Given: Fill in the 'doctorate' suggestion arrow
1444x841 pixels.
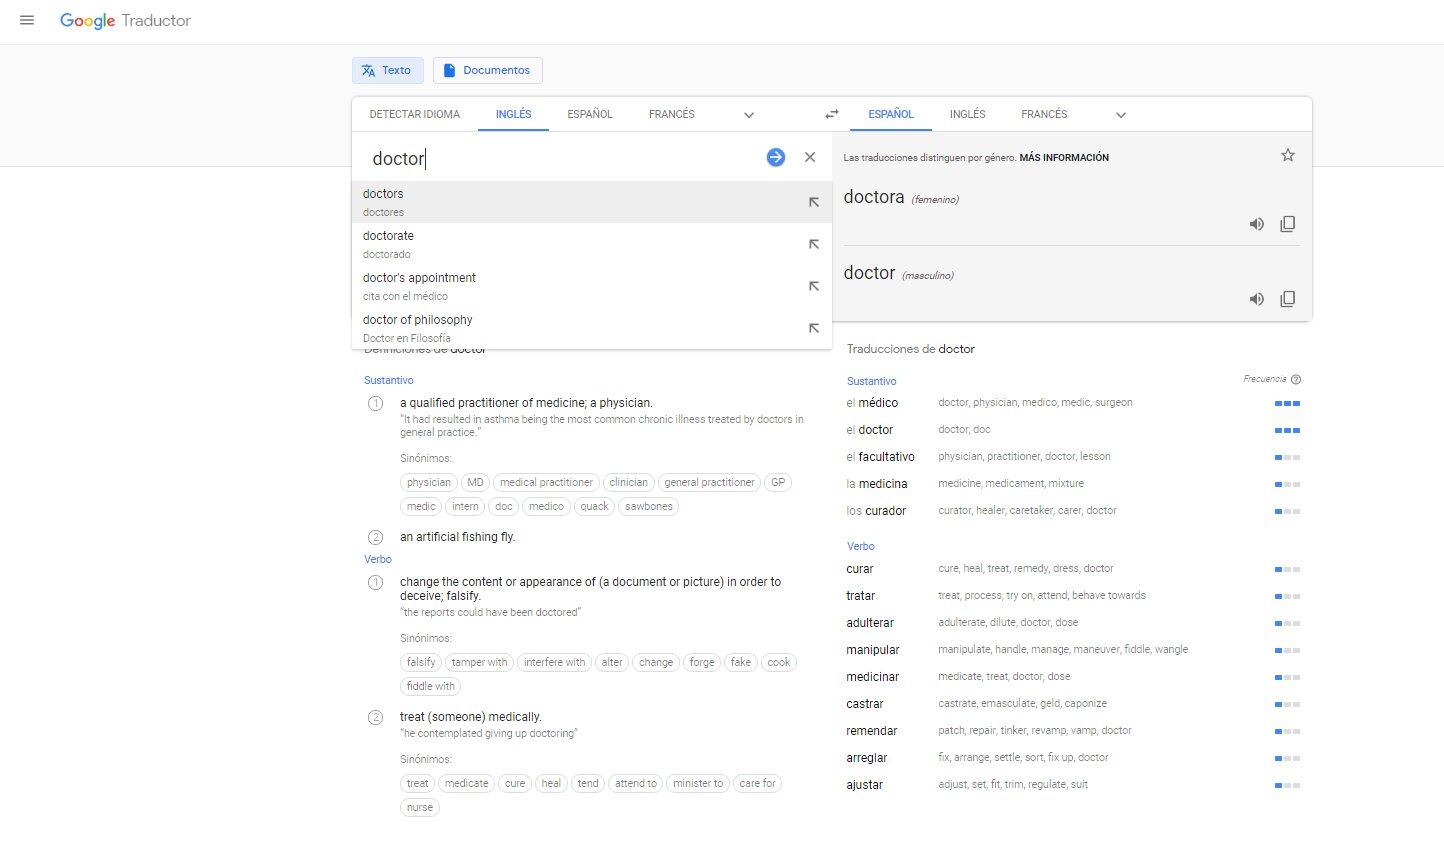Looking at the screenshot, I should (814, 244).
